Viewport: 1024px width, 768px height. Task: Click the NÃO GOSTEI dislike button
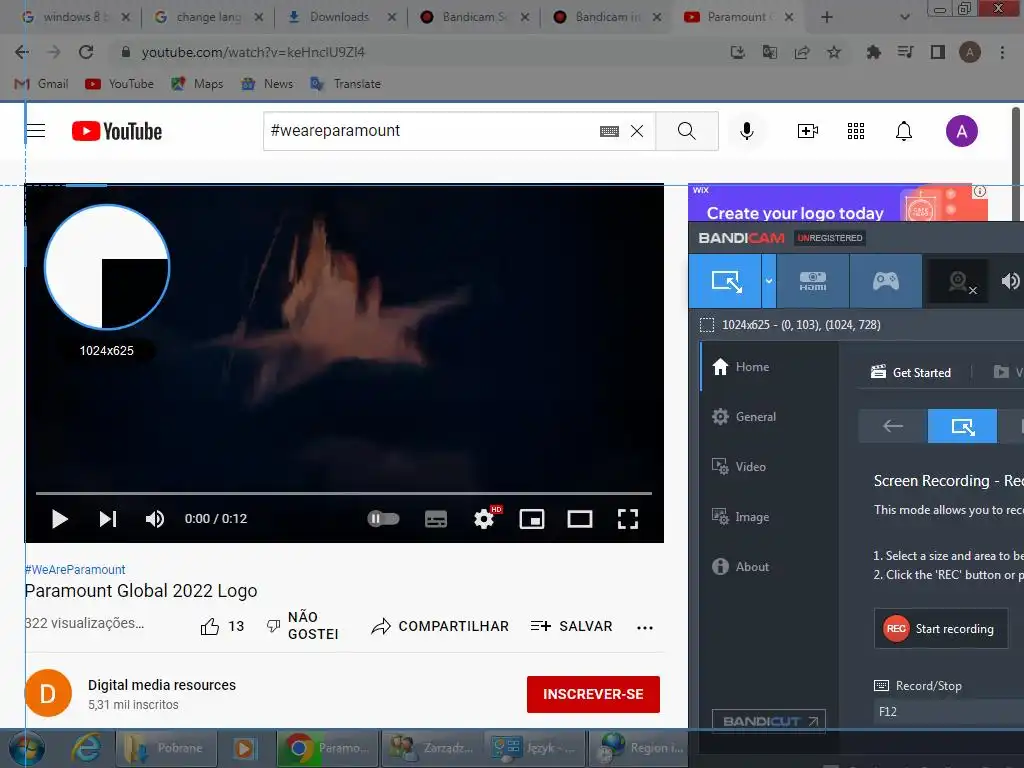point(302,626)
